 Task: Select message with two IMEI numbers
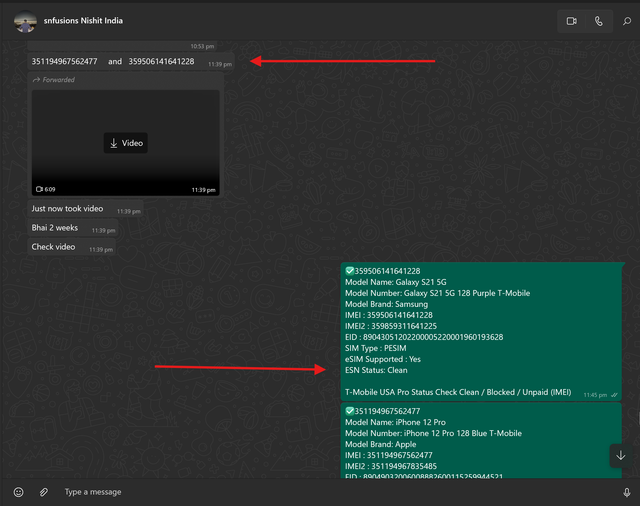click(x=131, y=62)
